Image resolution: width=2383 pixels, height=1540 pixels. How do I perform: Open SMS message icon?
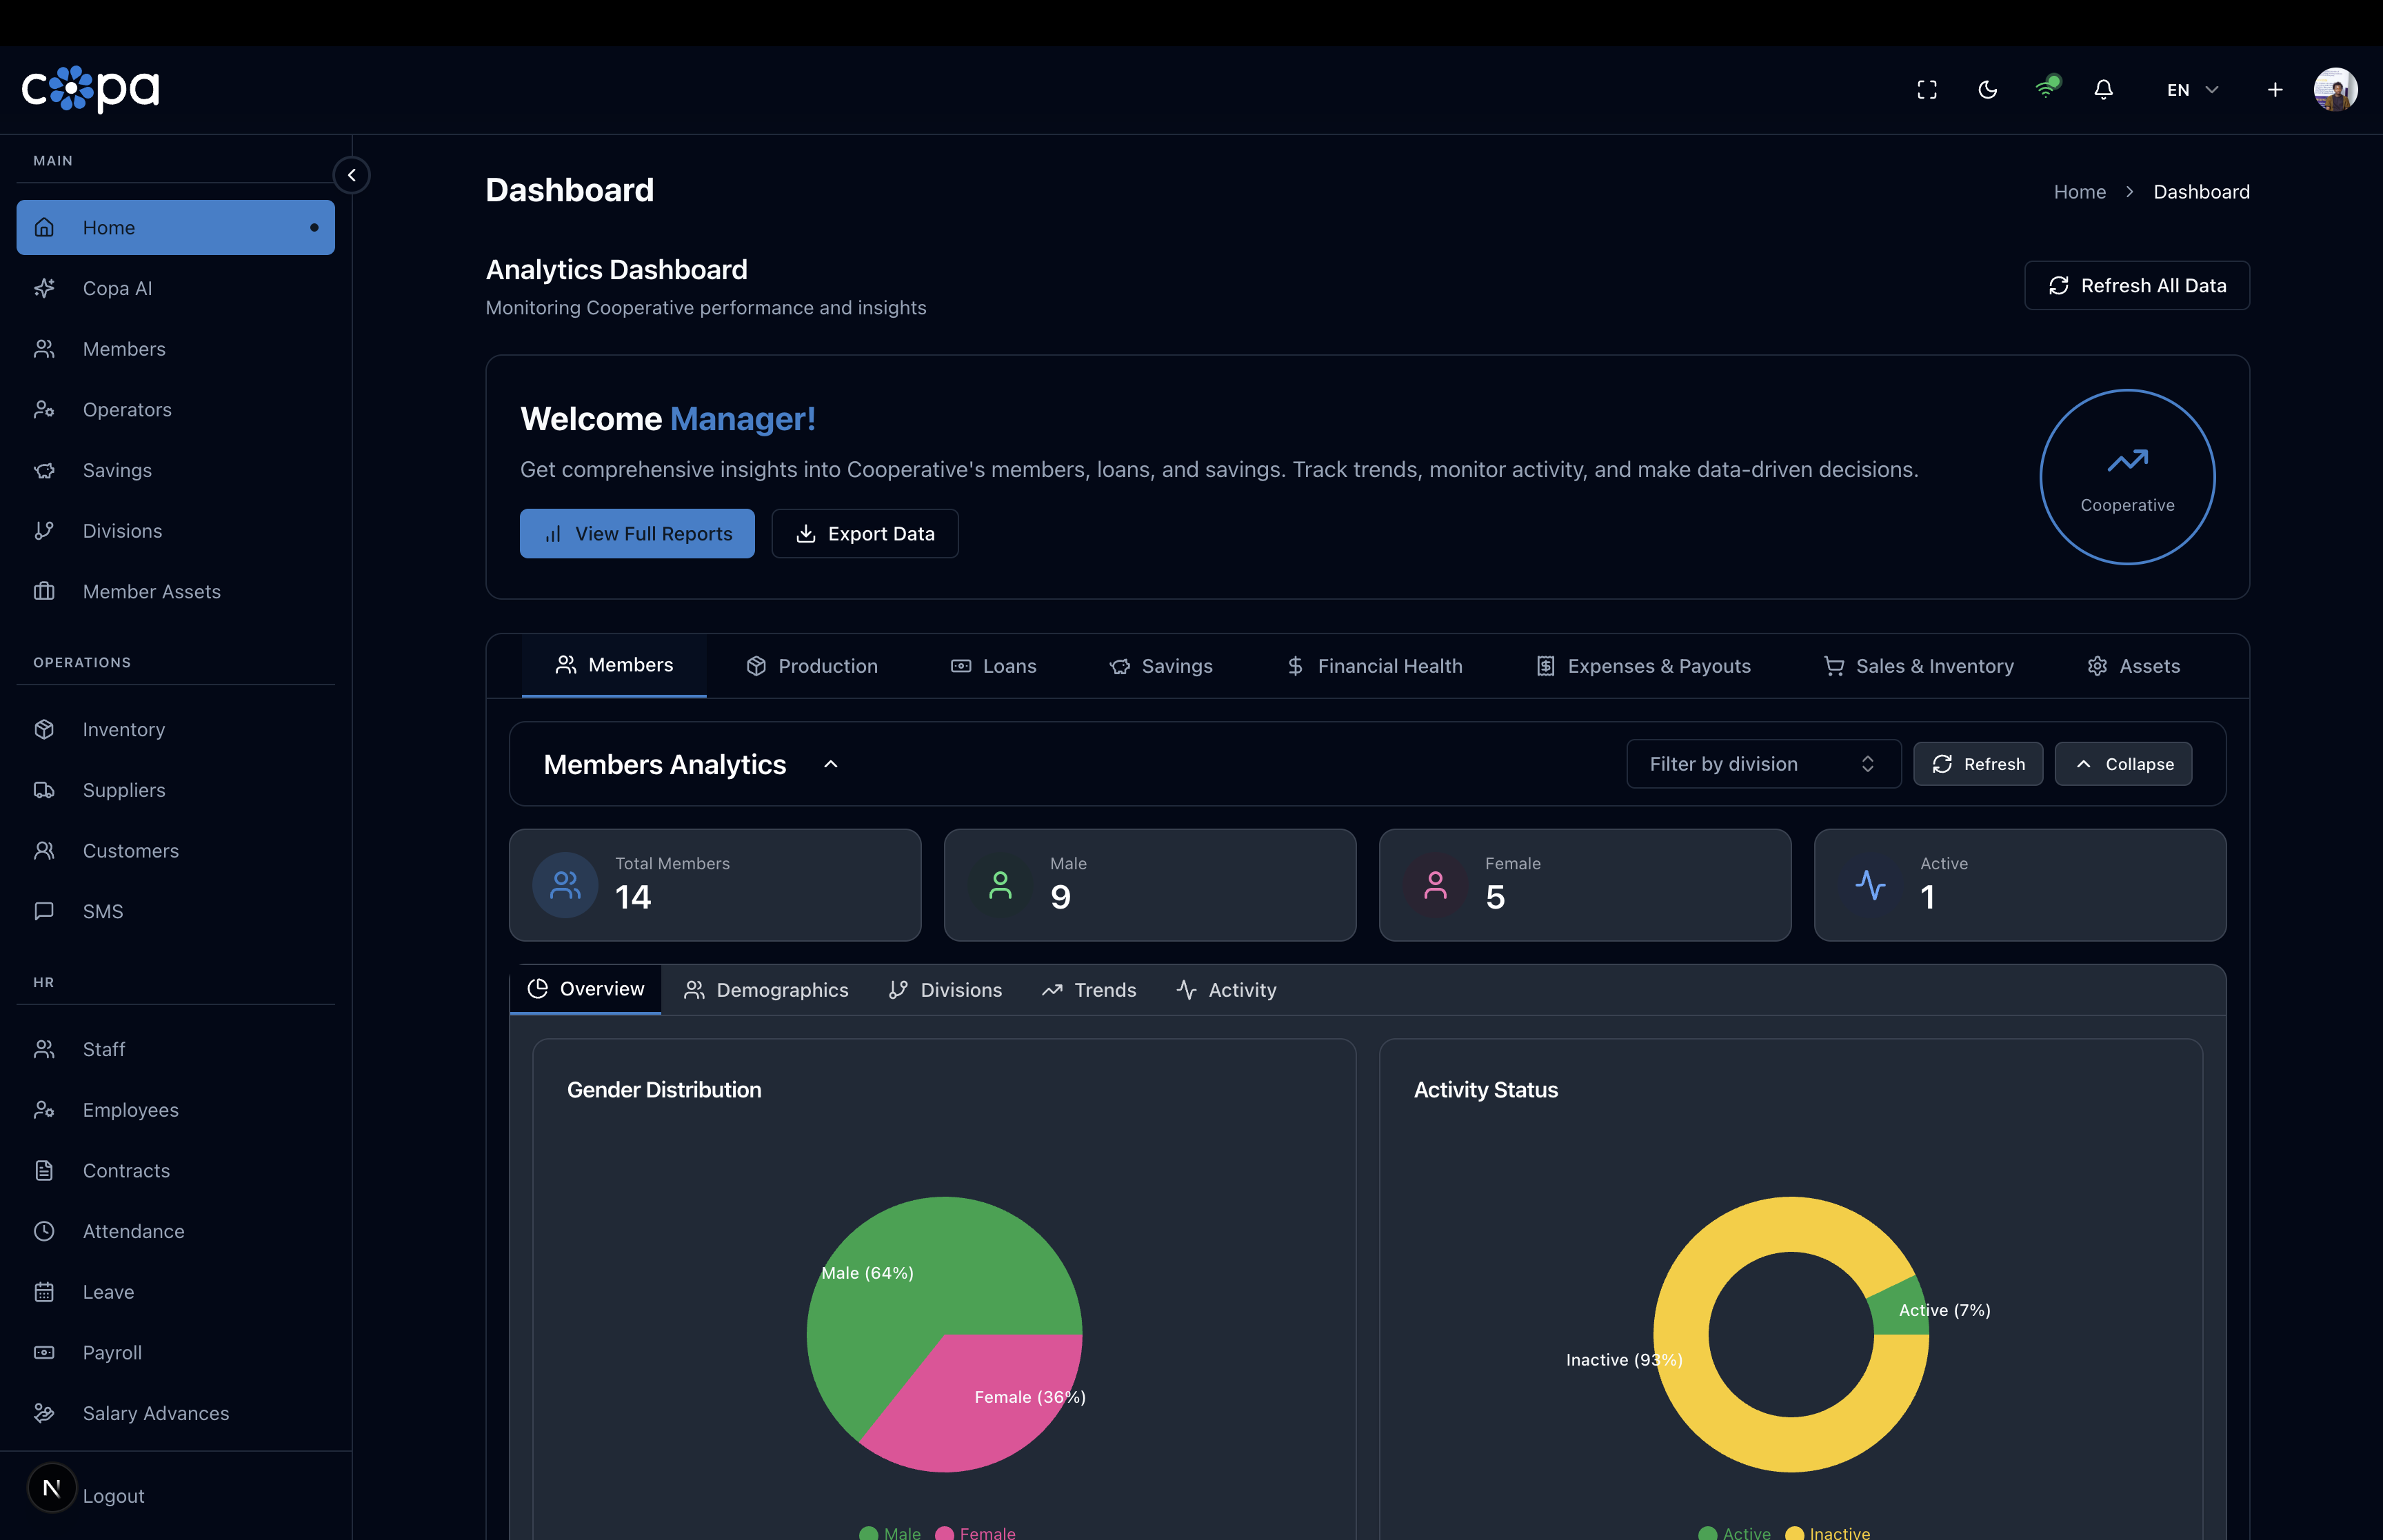tap(44, 911)
